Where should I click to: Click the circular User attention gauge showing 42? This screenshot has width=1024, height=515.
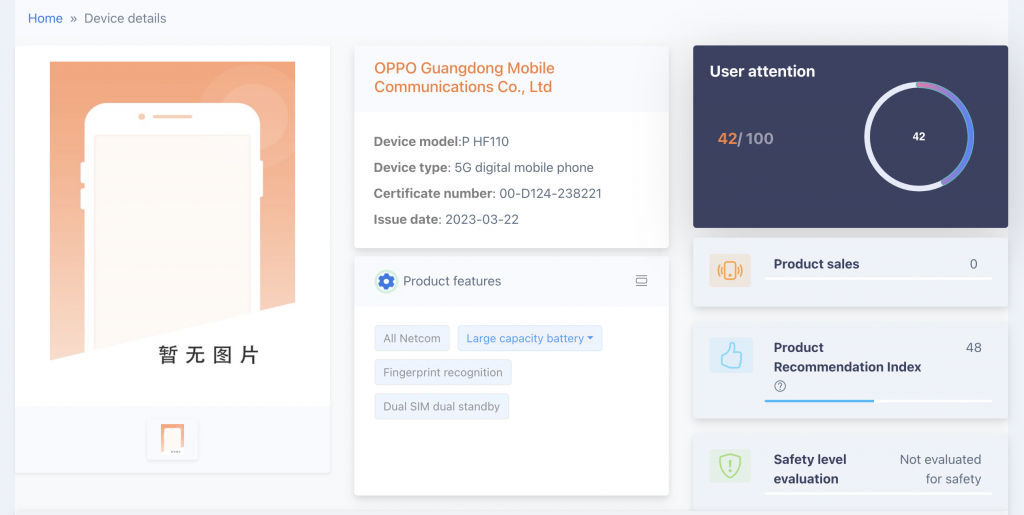pos(919,136)
